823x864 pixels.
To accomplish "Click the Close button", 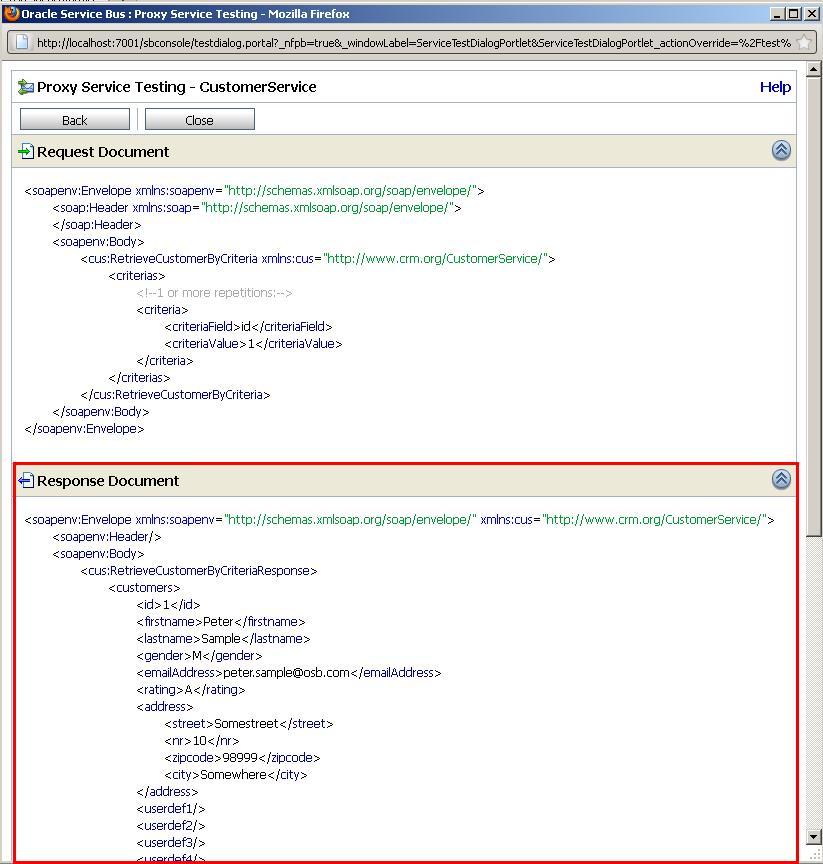I will coord(199,120).
